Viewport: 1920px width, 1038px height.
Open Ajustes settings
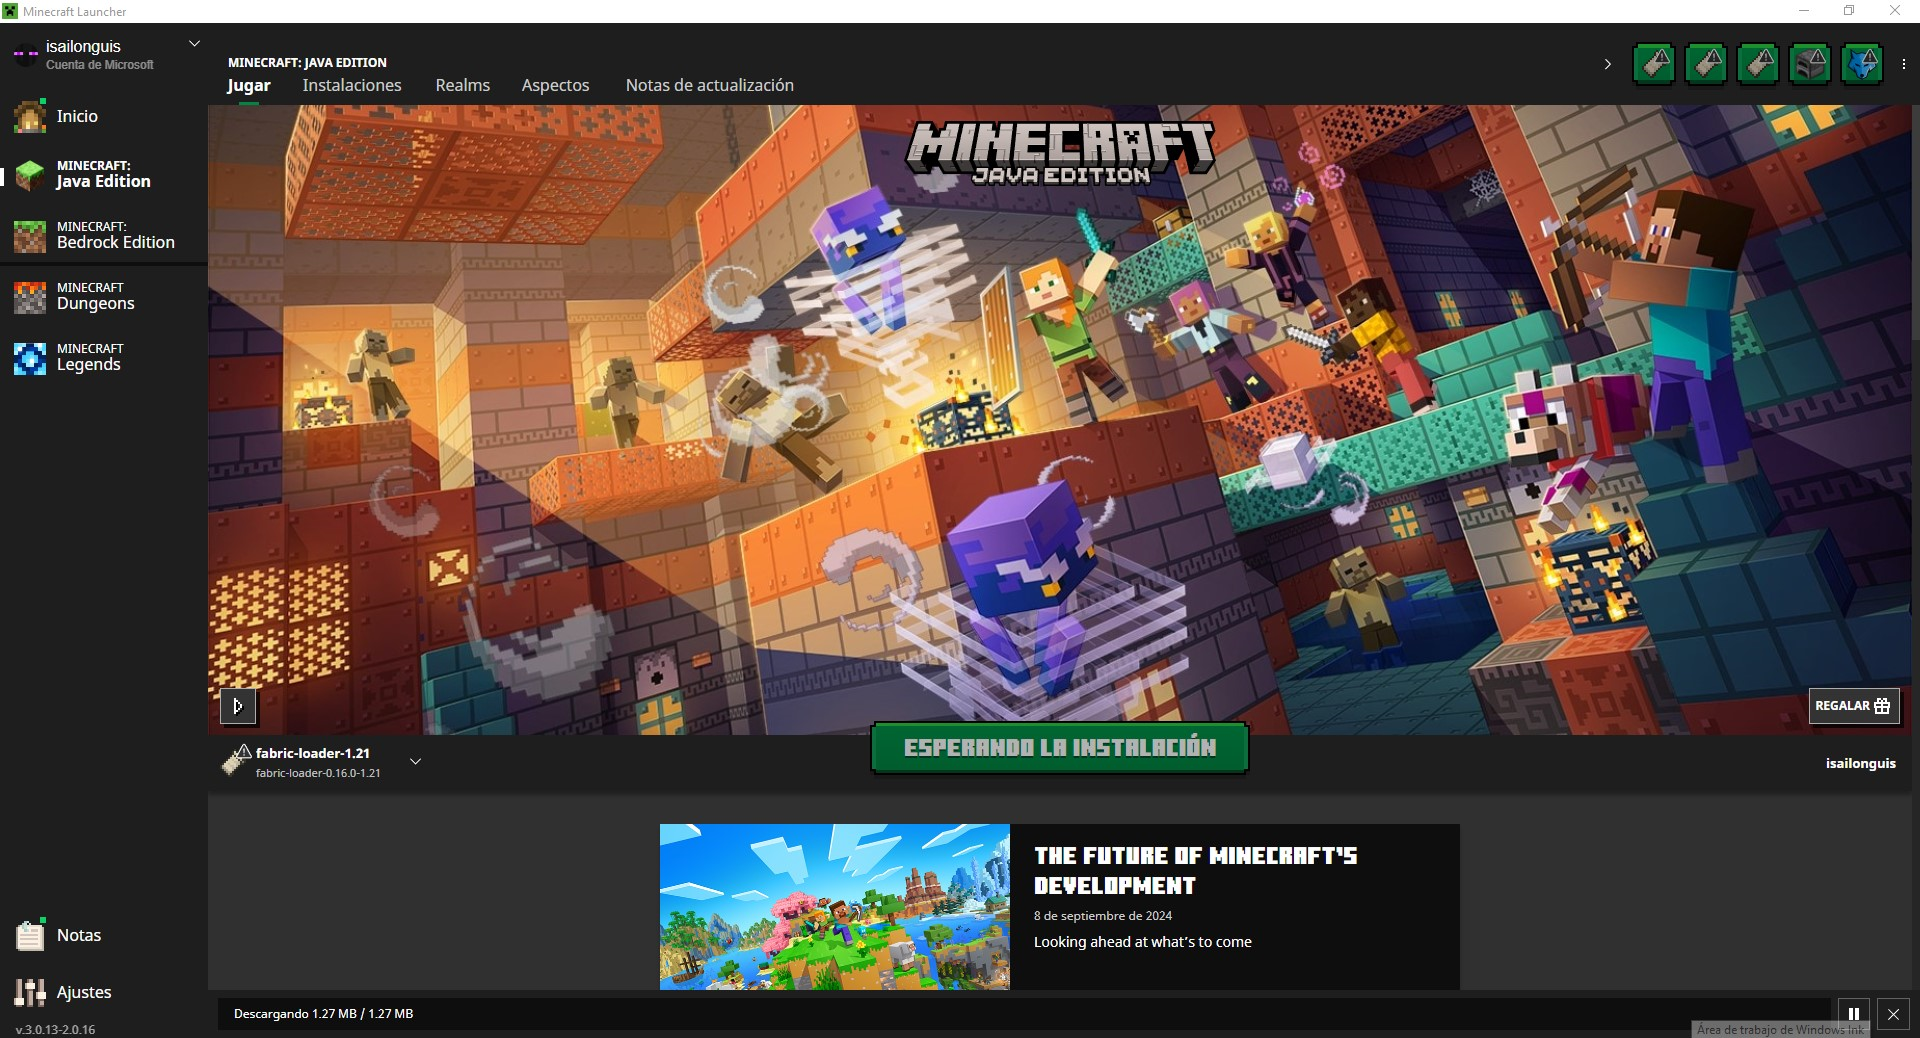(104, 992)
